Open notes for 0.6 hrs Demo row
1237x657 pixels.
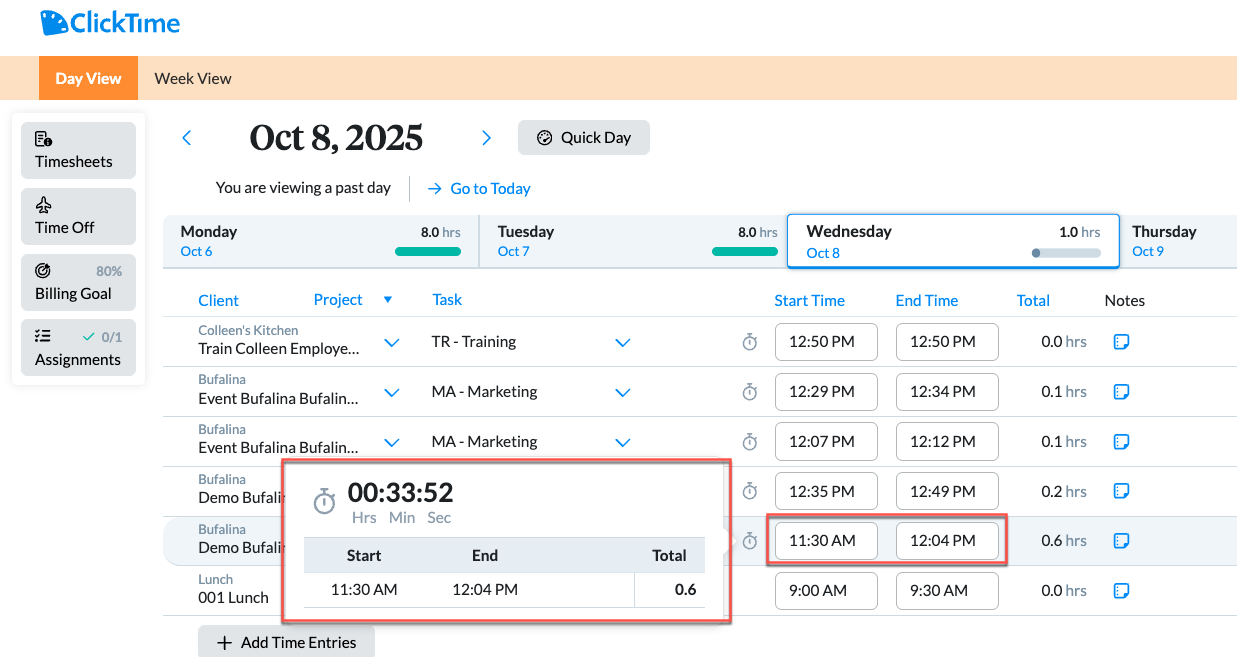[1122, 541]
